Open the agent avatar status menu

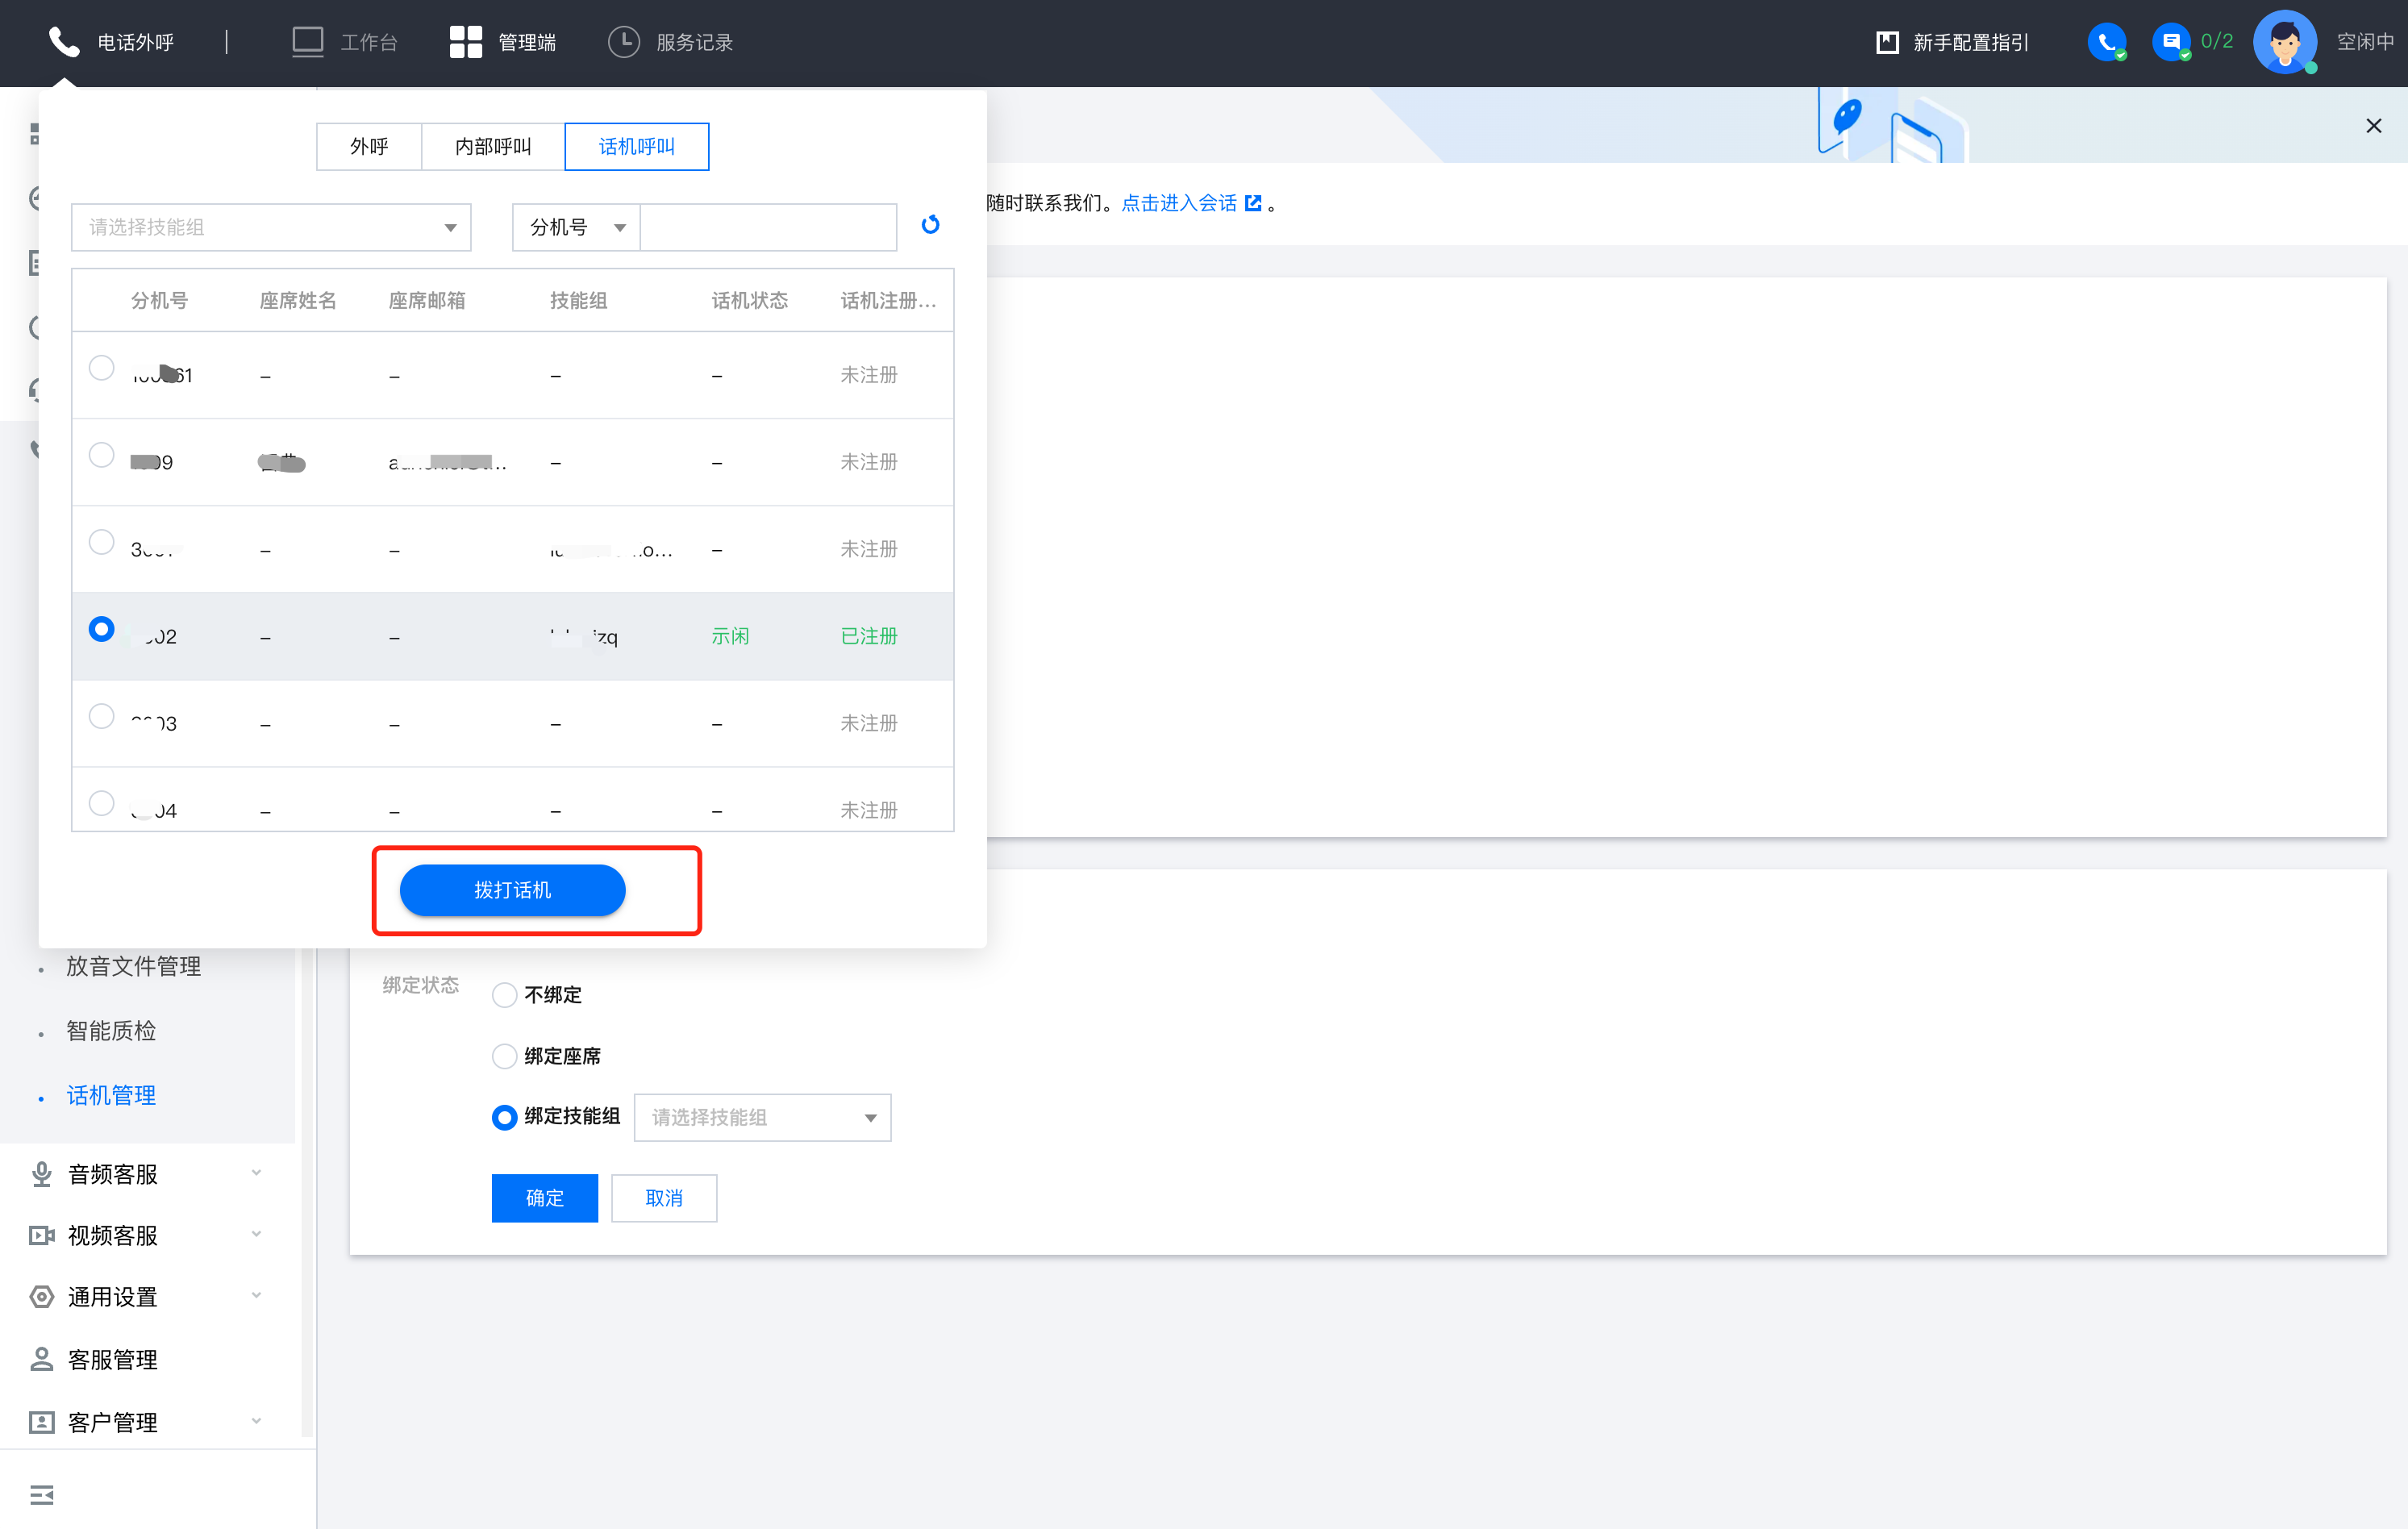2285,42
